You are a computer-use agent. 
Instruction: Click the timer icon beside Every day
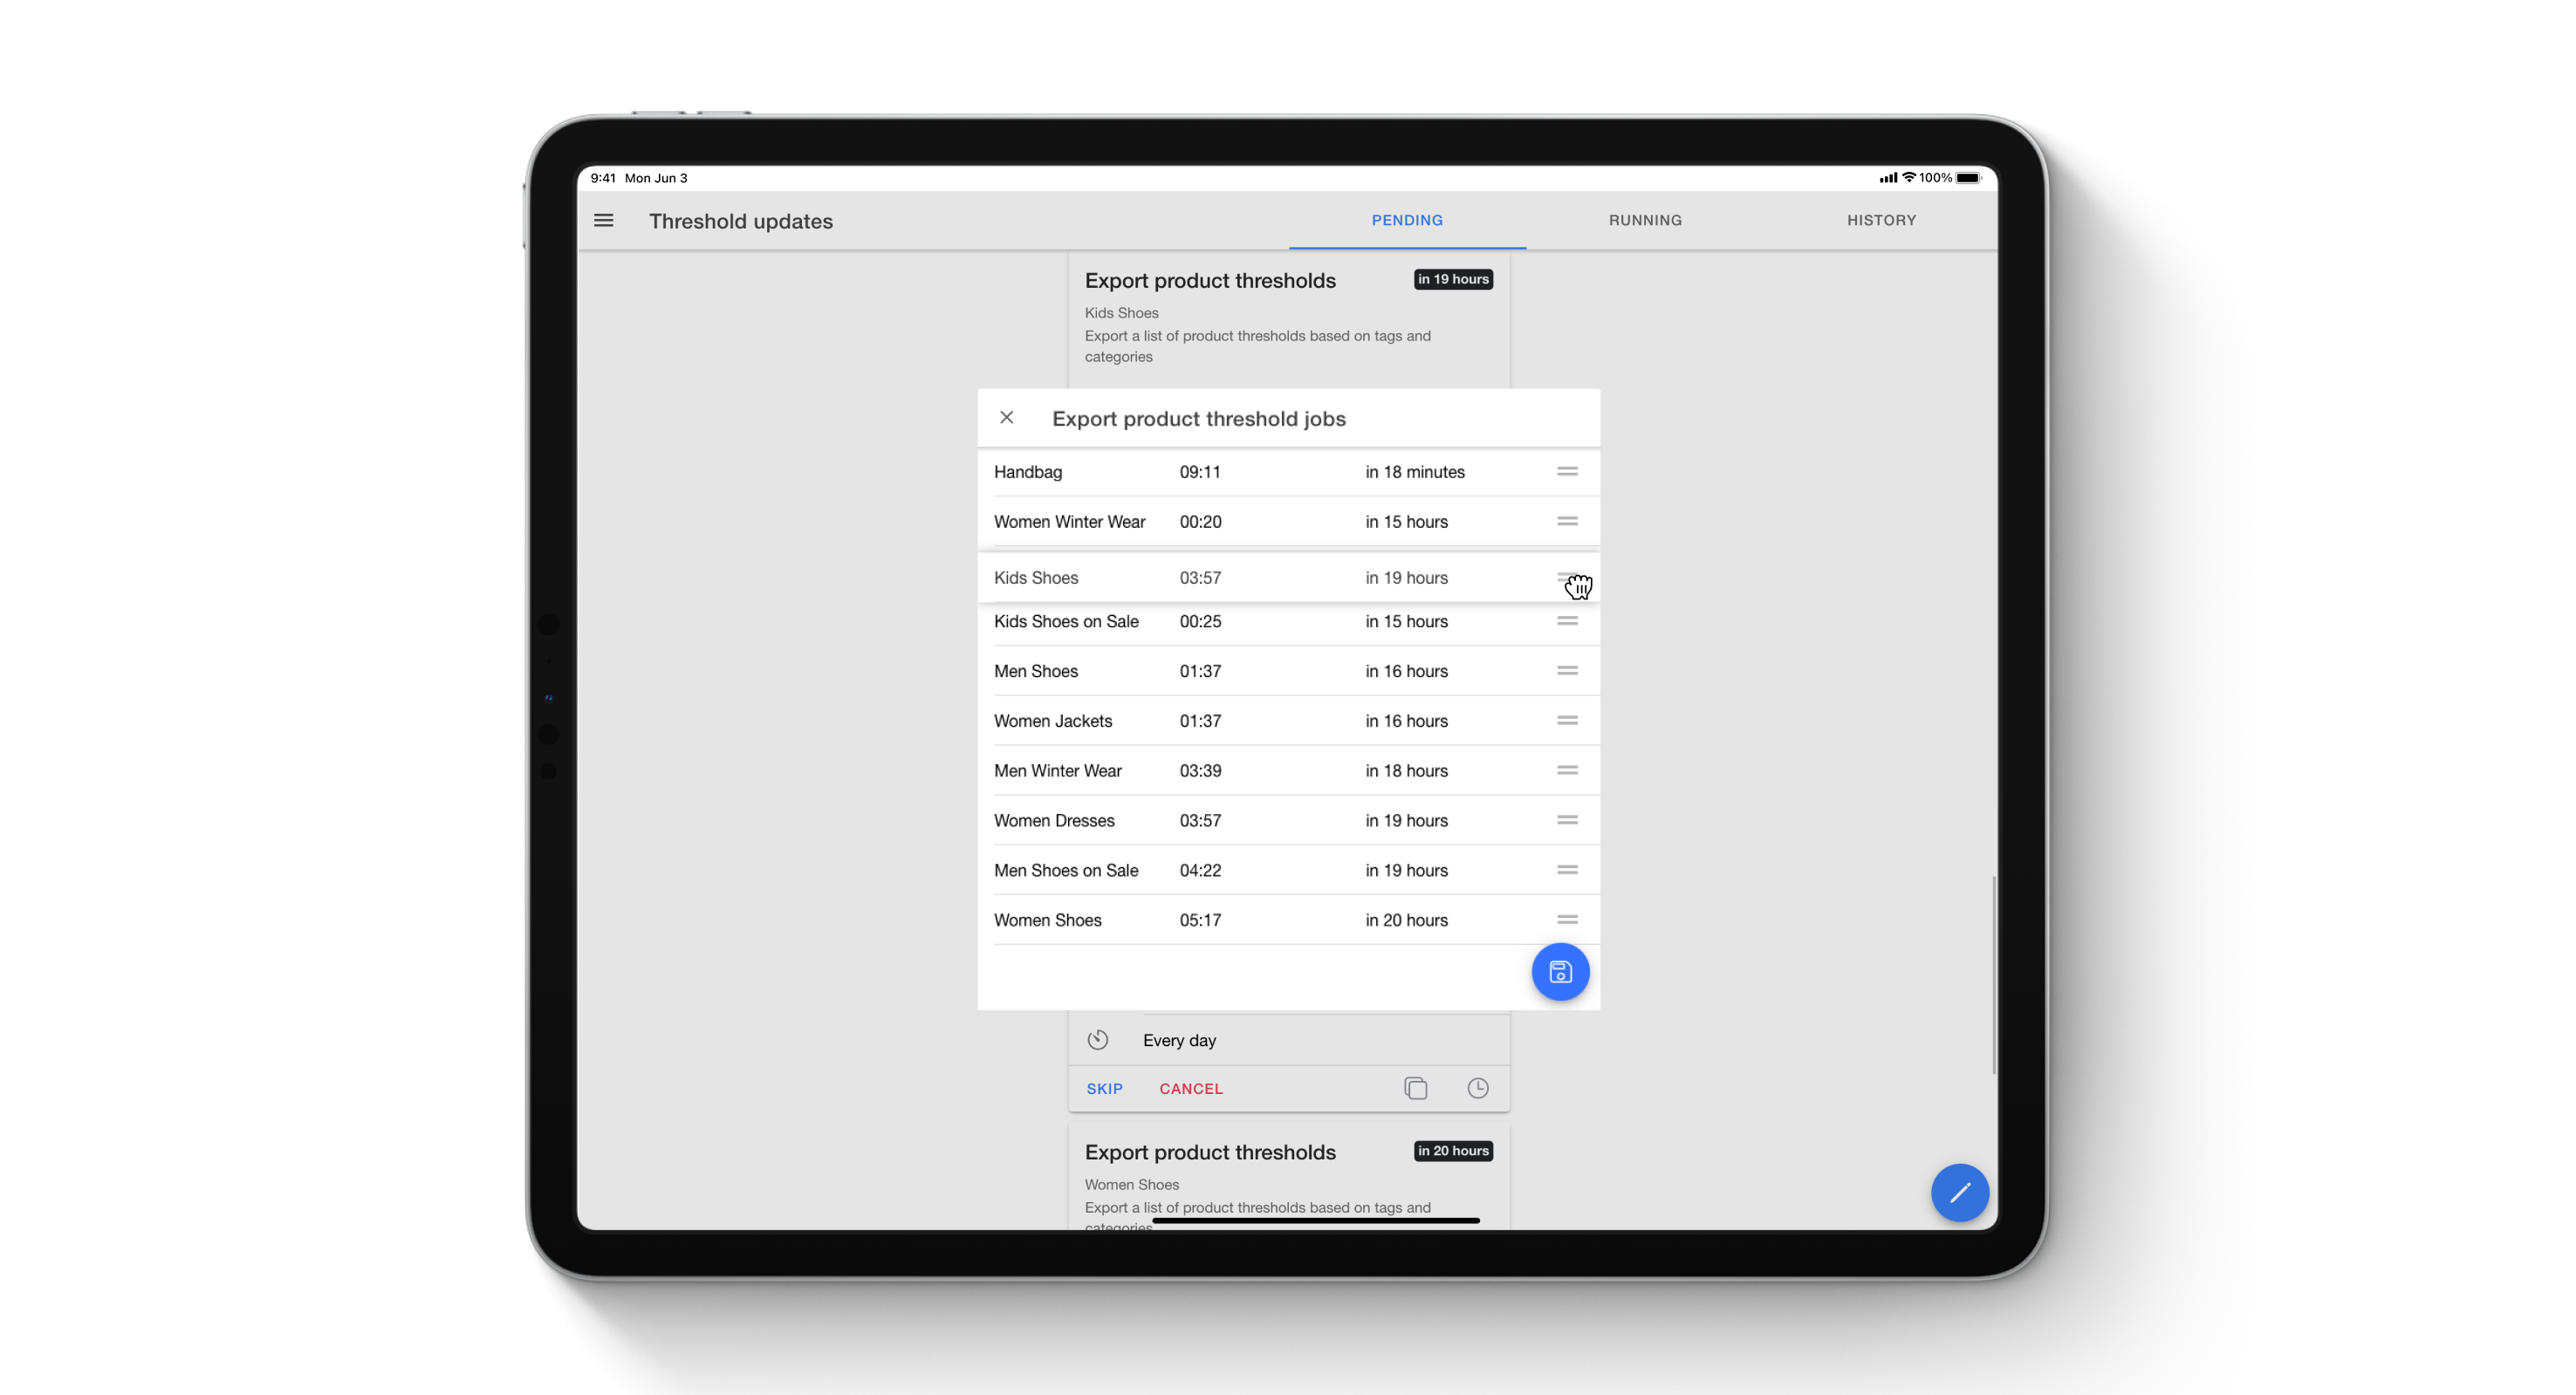coord(1097,1039)
